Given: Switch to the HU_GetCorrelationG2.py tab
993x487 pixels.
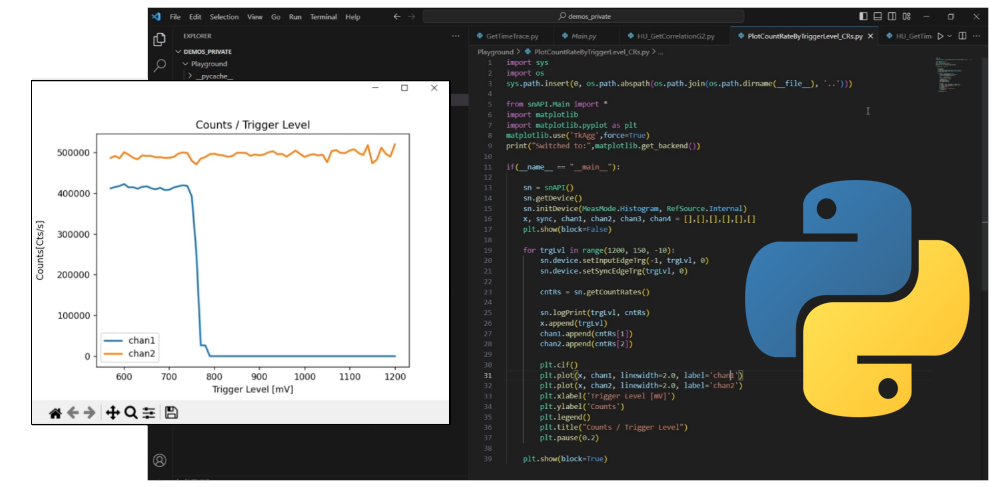Looking at the screenshot, I should coord(674,37).
